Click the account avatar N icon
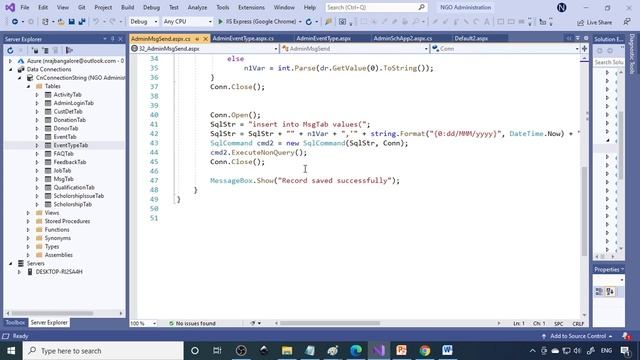The width and height of the screenshot is (640, 360). click(562, 7)
